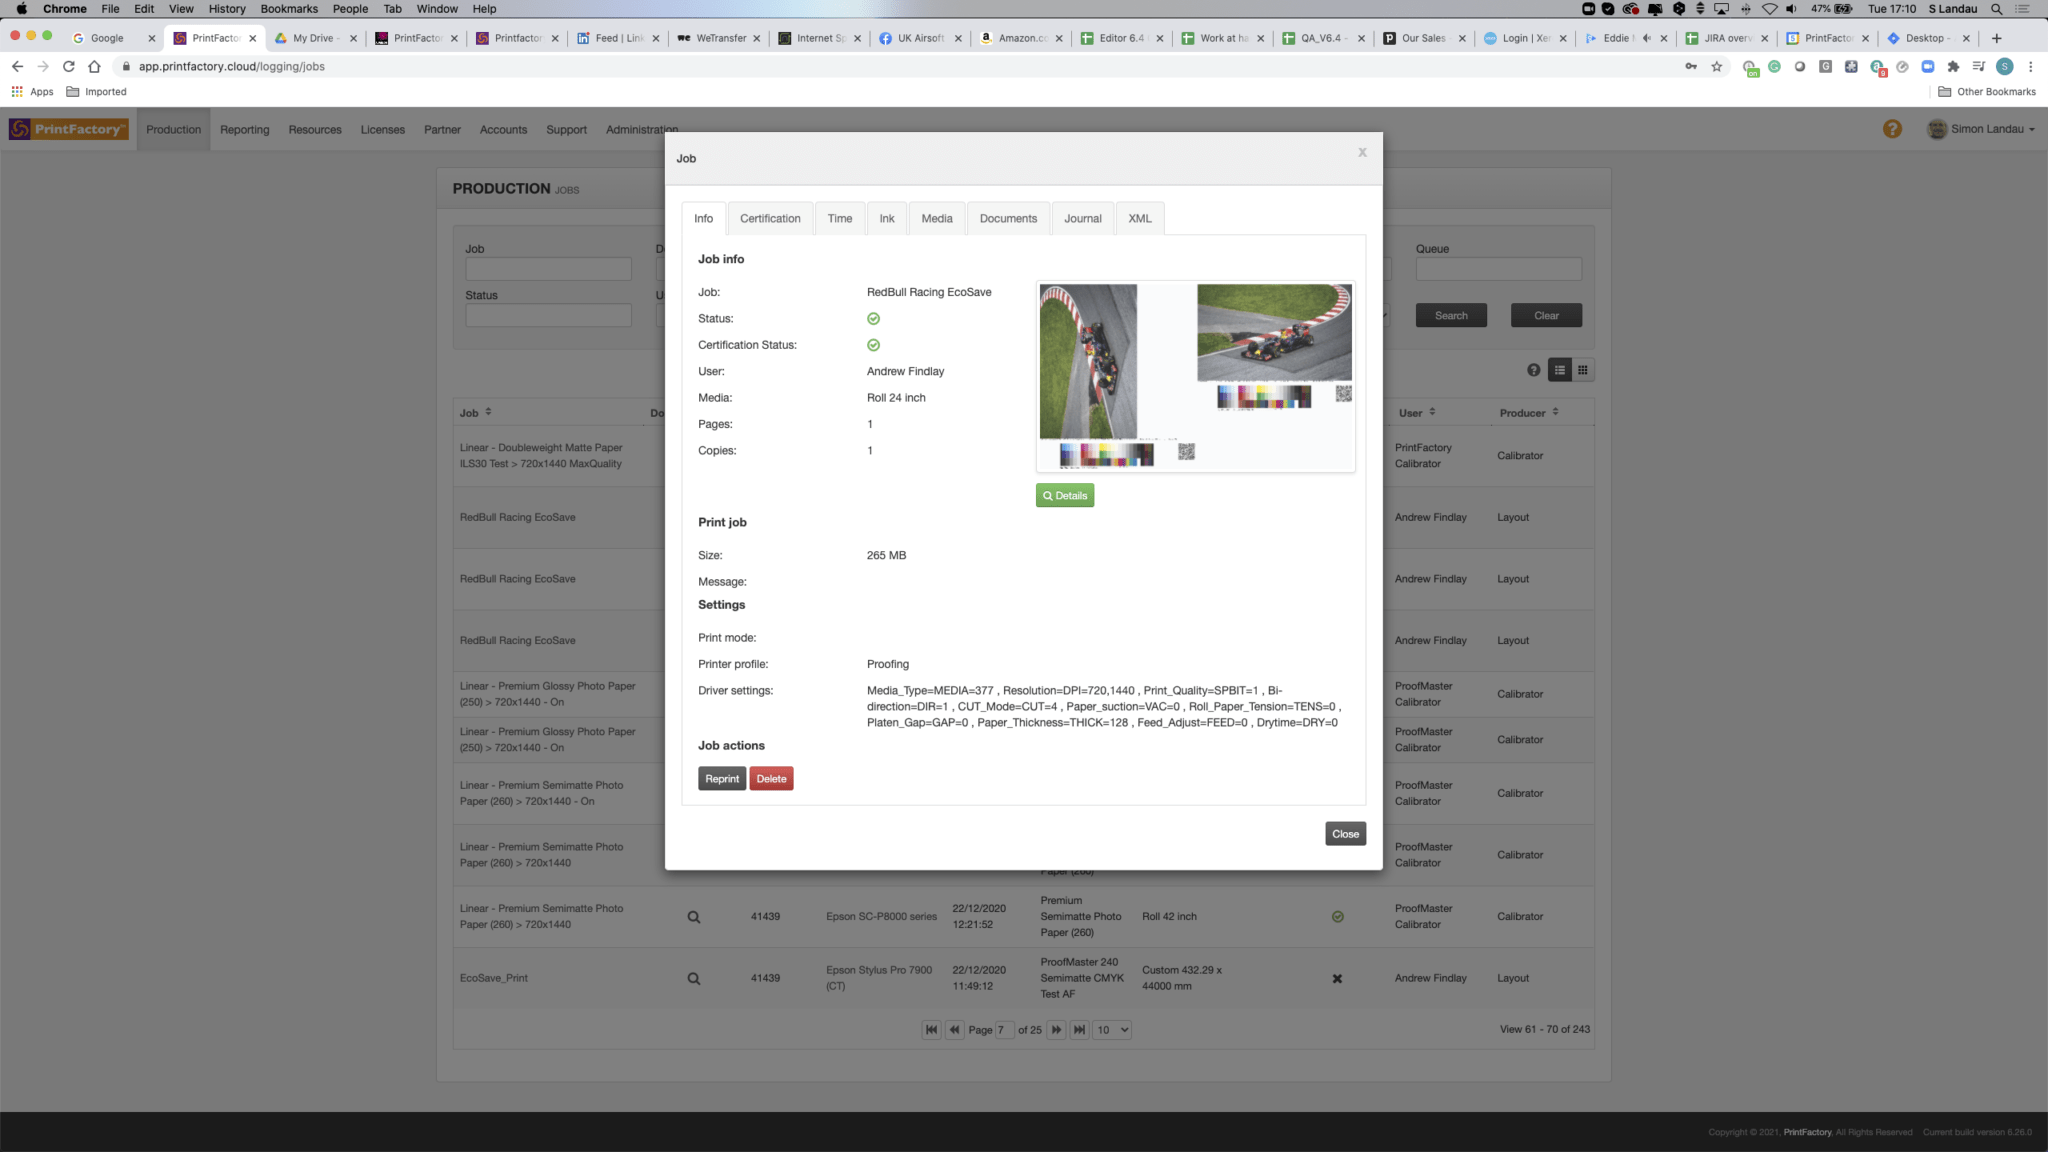
Task: Switch to grid view using the grid icon
Action: (1584, 369)
